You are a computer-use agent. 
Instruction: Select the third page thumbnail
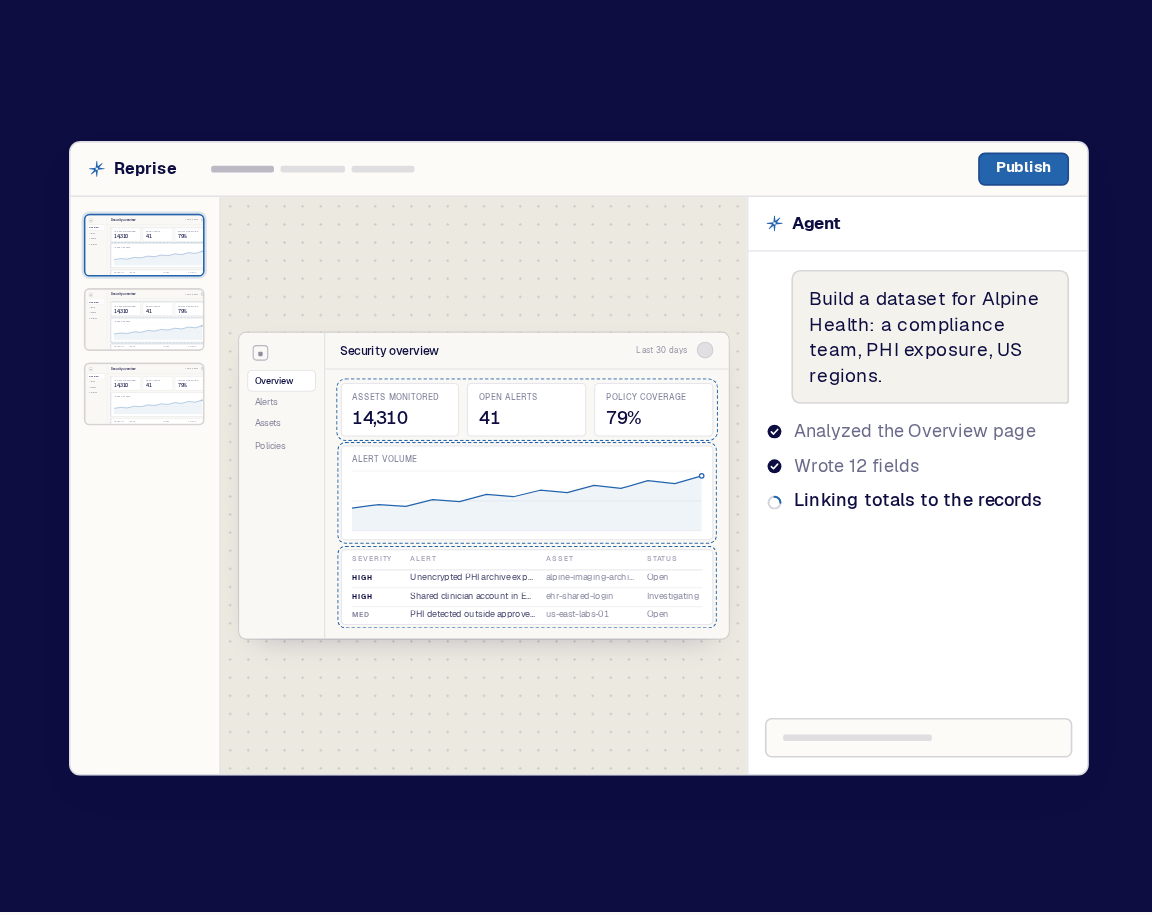[144, 394]
